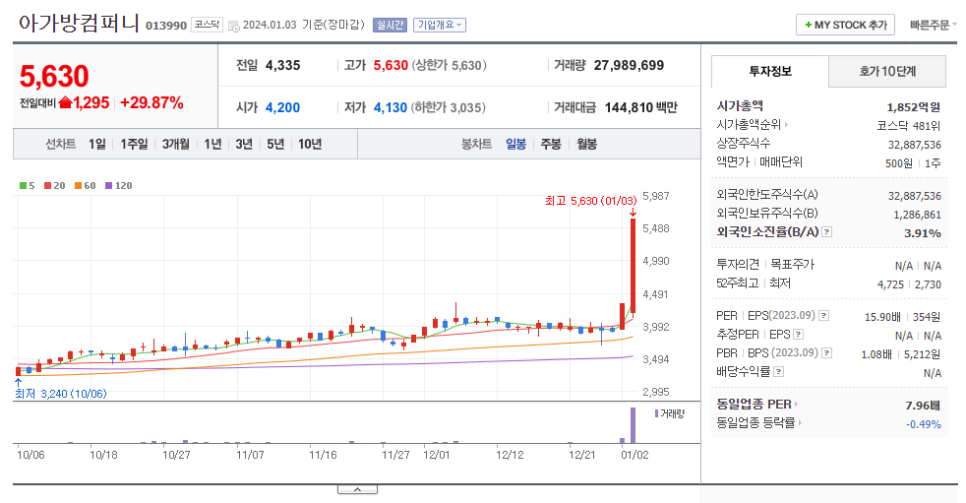The height and width of the screenshot is (503, 966).
Task: Select the 월봉 candle chart
Action: [586, 144]
